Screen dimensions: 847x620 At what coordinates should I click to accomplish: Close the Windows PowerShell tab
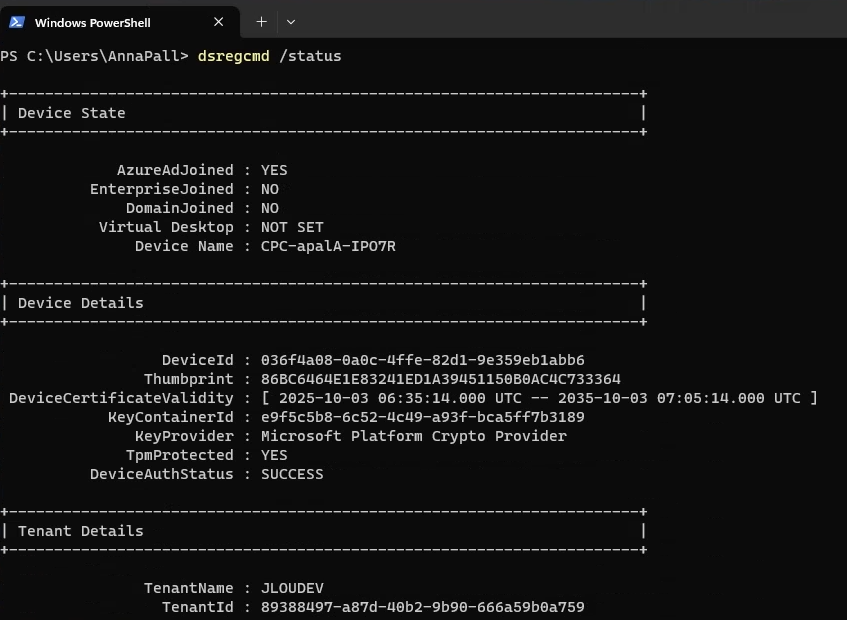(x=219, y=22)
